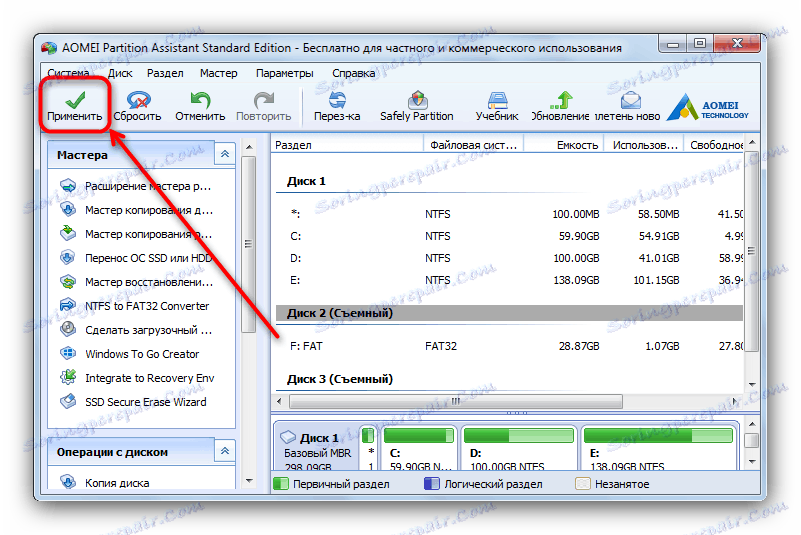Click the C: partition usage bar
801x535 pixels.
pos(419,435)
